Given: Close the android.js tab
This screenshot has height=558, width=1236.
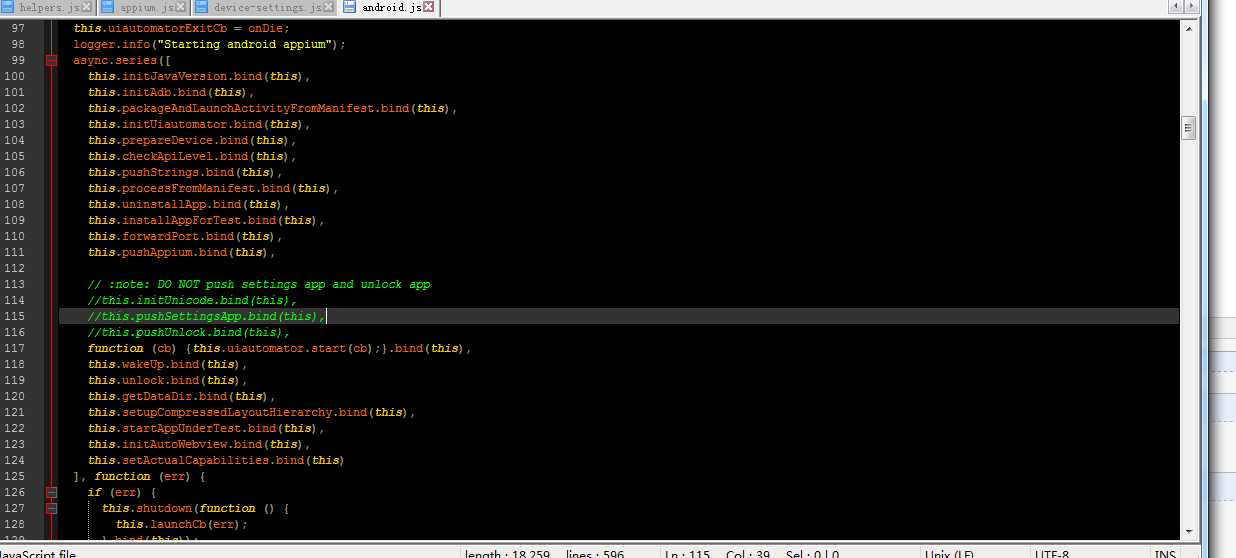Looking at the screenshot, I should tap(429, 7).
